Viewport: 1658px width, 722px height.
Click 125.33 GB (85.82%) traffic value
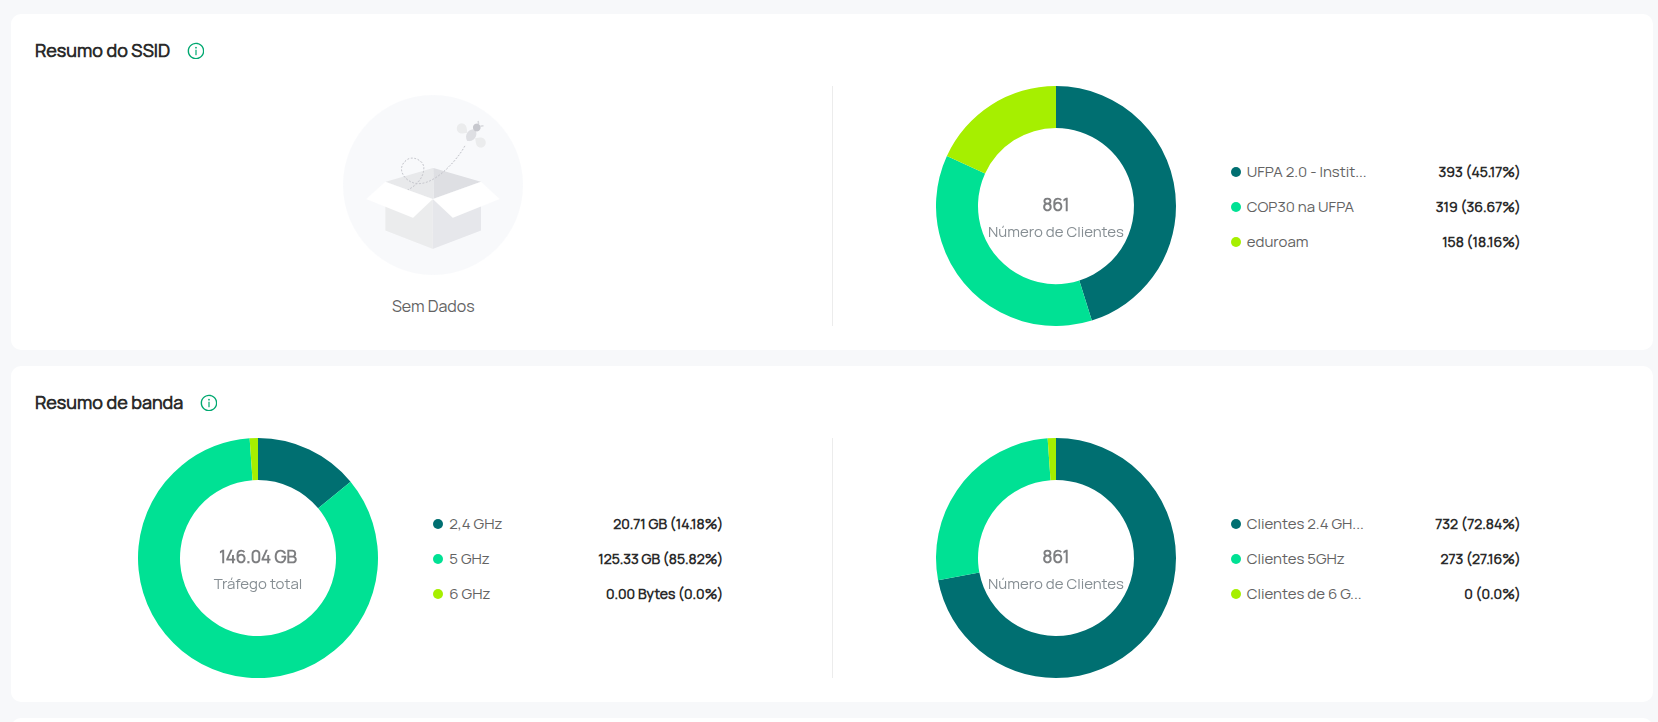click(x=660, y=559)
